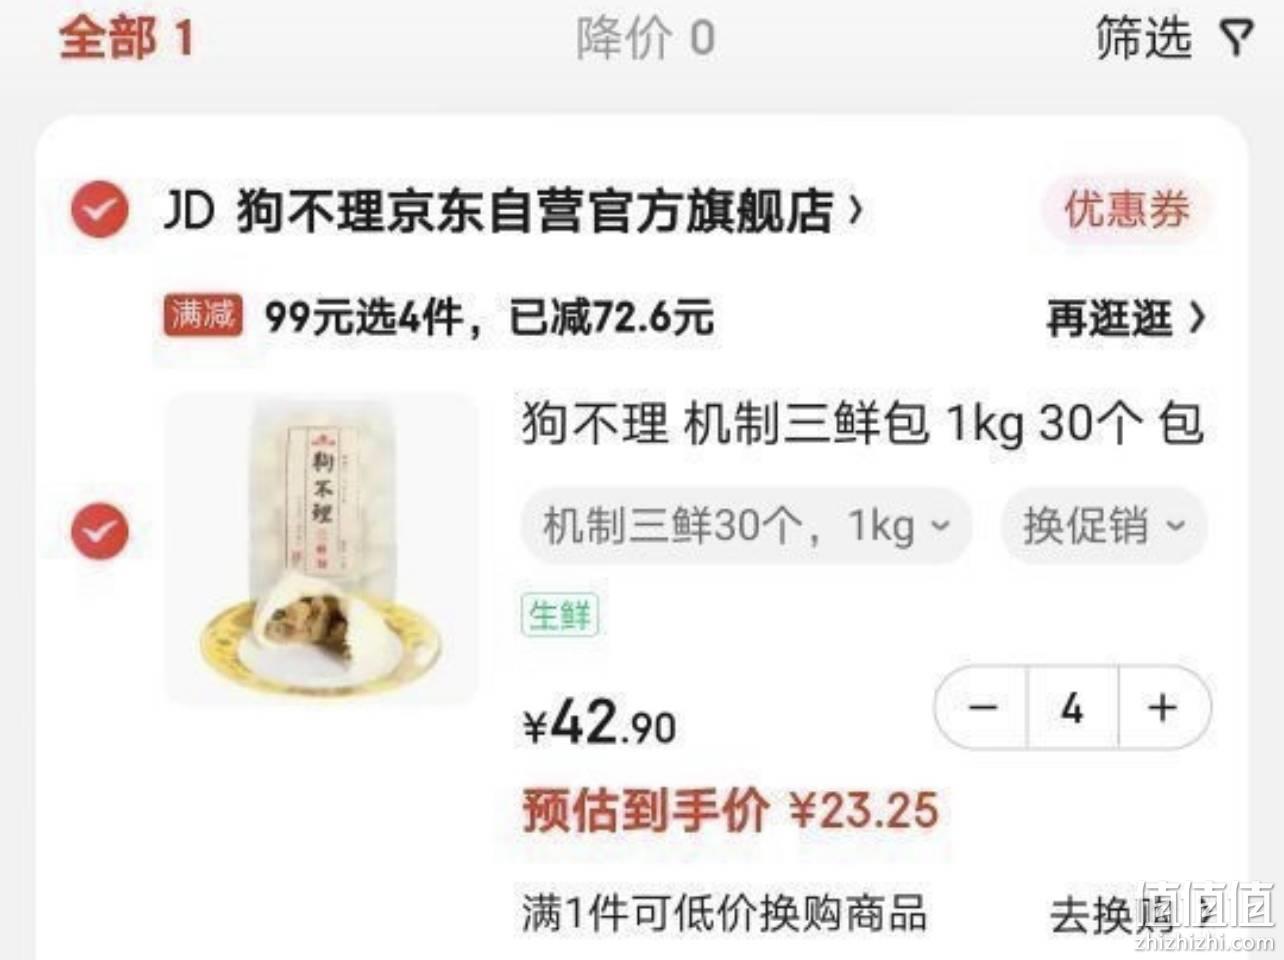Viewport: 1284px width, 960px height.
Task: Open the 筛选 filter option
Action: [x=1143, y=38]
